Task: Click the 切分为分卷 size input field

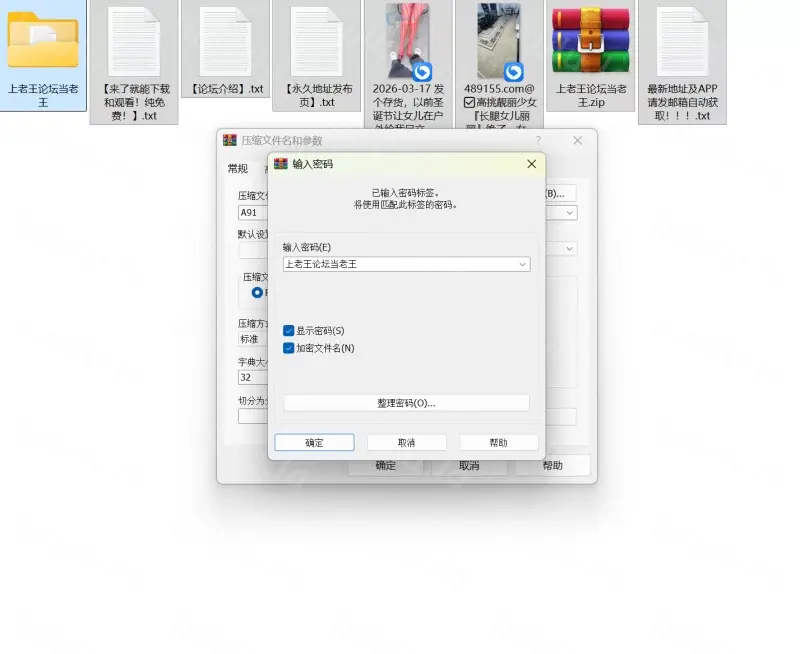Action: pos(254,416)
